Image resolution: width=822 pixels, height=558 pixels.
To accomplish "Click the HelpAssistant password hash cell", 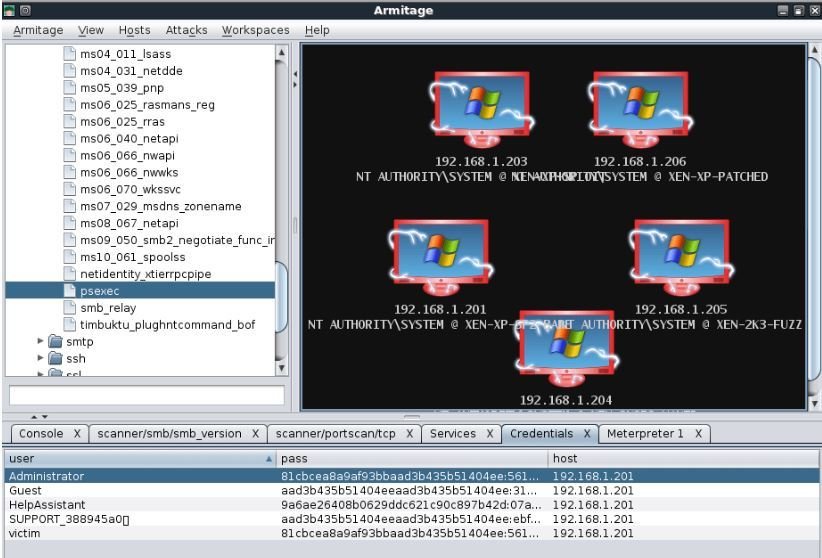I will (411, 505).
